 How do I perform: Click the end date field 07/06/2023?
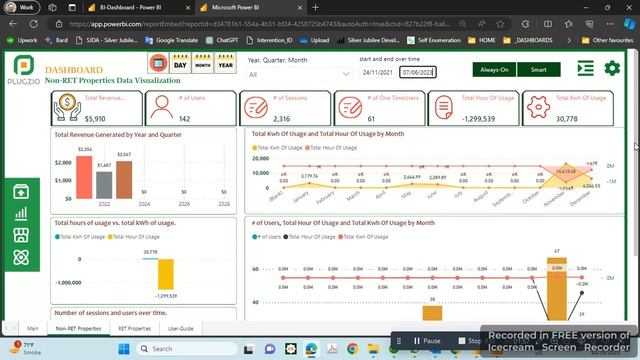tap(418, 72)
